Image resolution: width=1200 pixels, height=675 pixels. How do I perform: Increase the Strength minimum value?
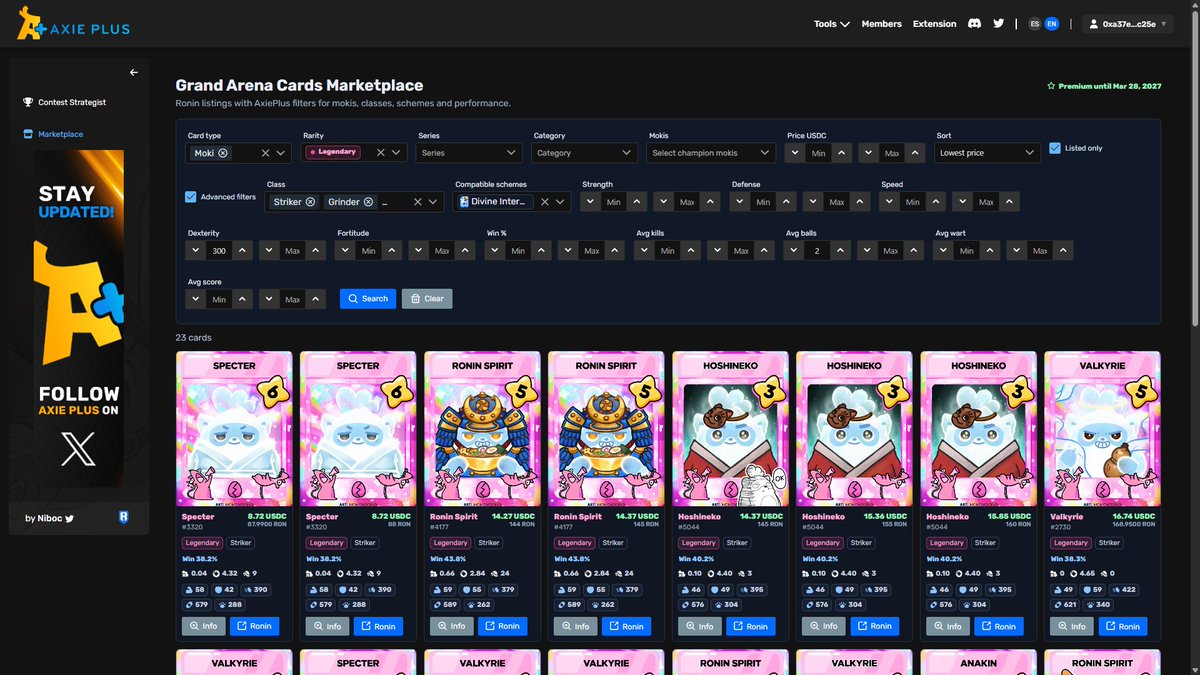pos(637,202)
